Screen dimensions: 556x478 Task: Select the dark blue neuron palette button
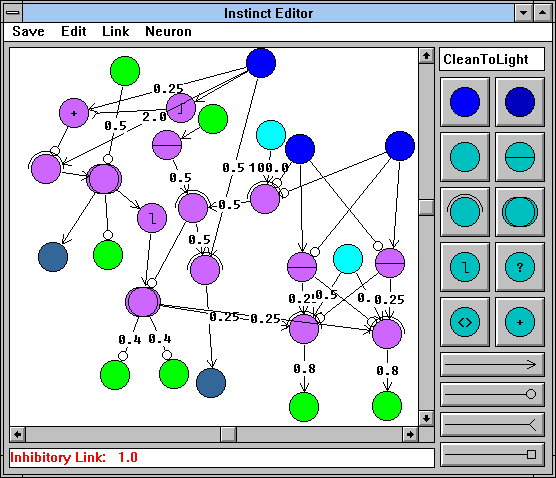click(520, 102)
